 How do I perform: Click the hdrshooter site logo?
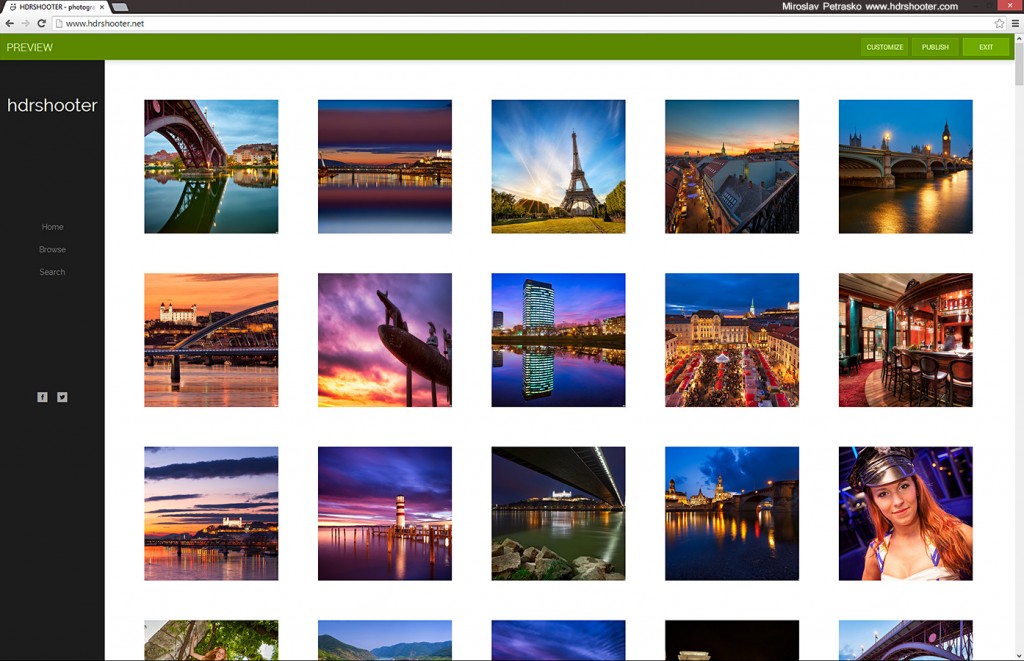(x=52, y=105)
